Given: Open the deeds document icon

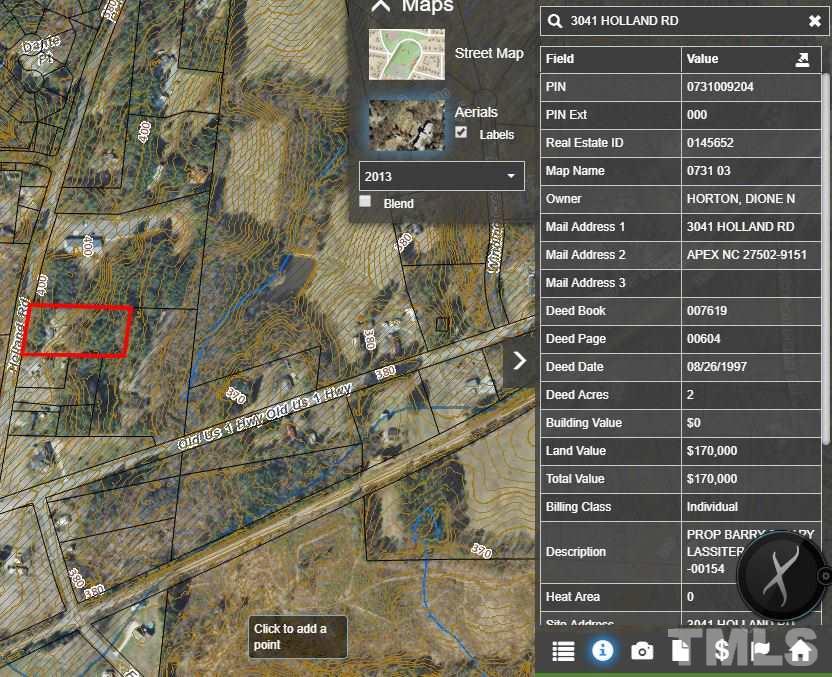Looking at the screenshot, I should pyautogui.click(x=680, y=650).
